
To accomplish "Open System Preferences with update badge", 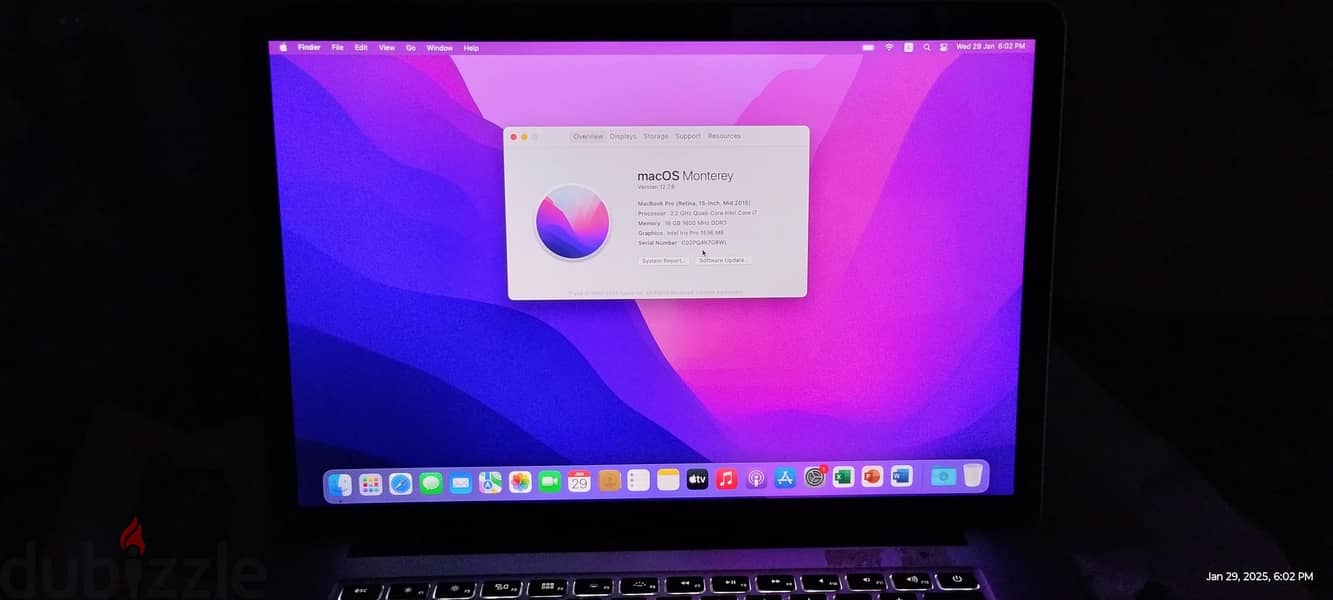I will (x=815, y=477).
